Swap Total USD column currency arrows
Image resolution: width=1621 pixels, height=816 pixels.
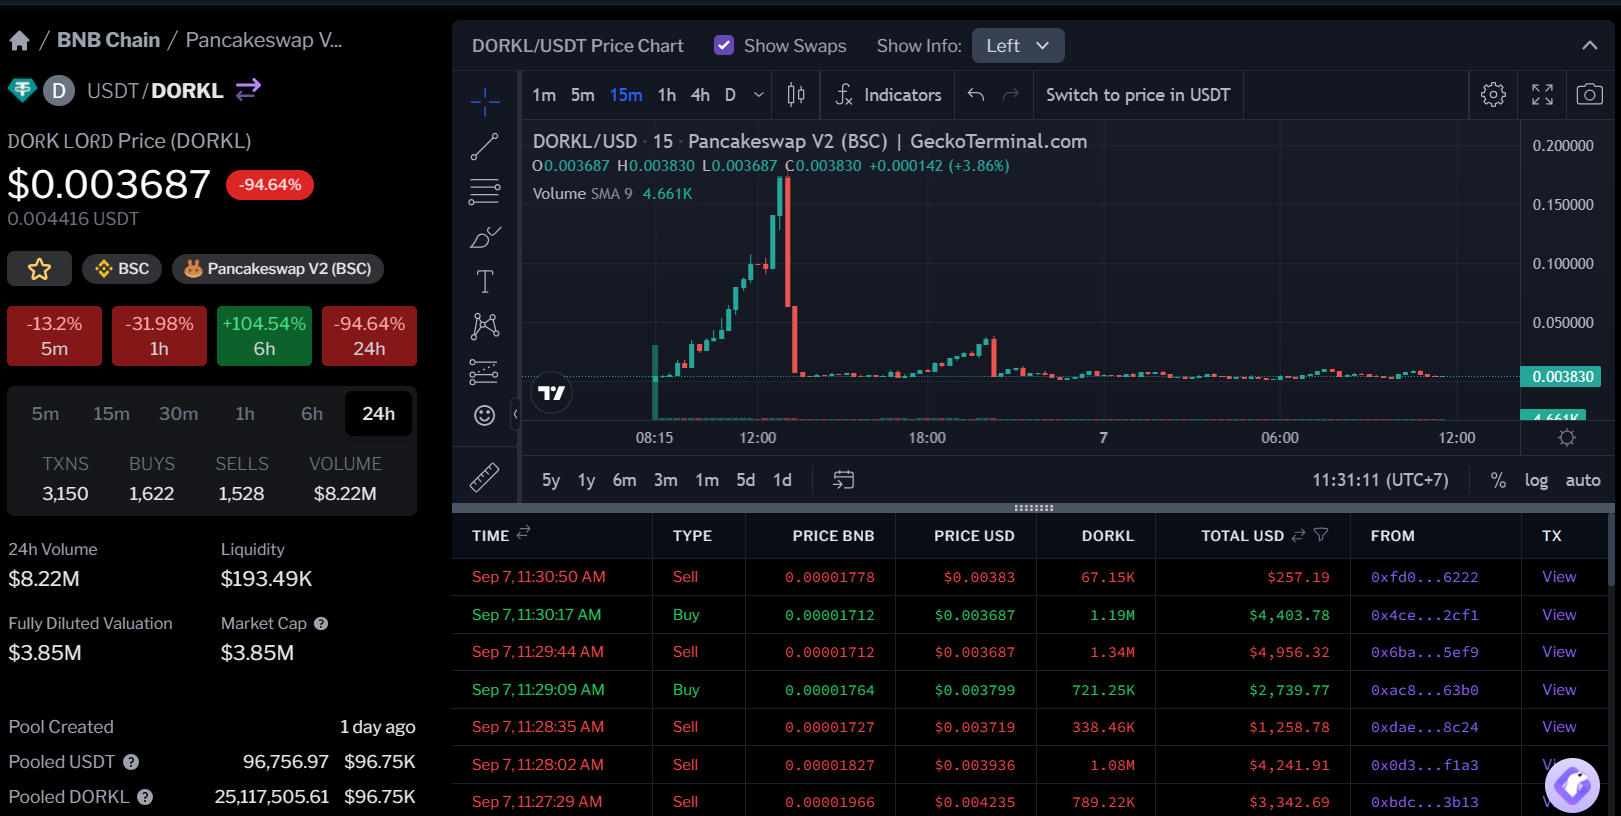click(x=1298, y=535)
